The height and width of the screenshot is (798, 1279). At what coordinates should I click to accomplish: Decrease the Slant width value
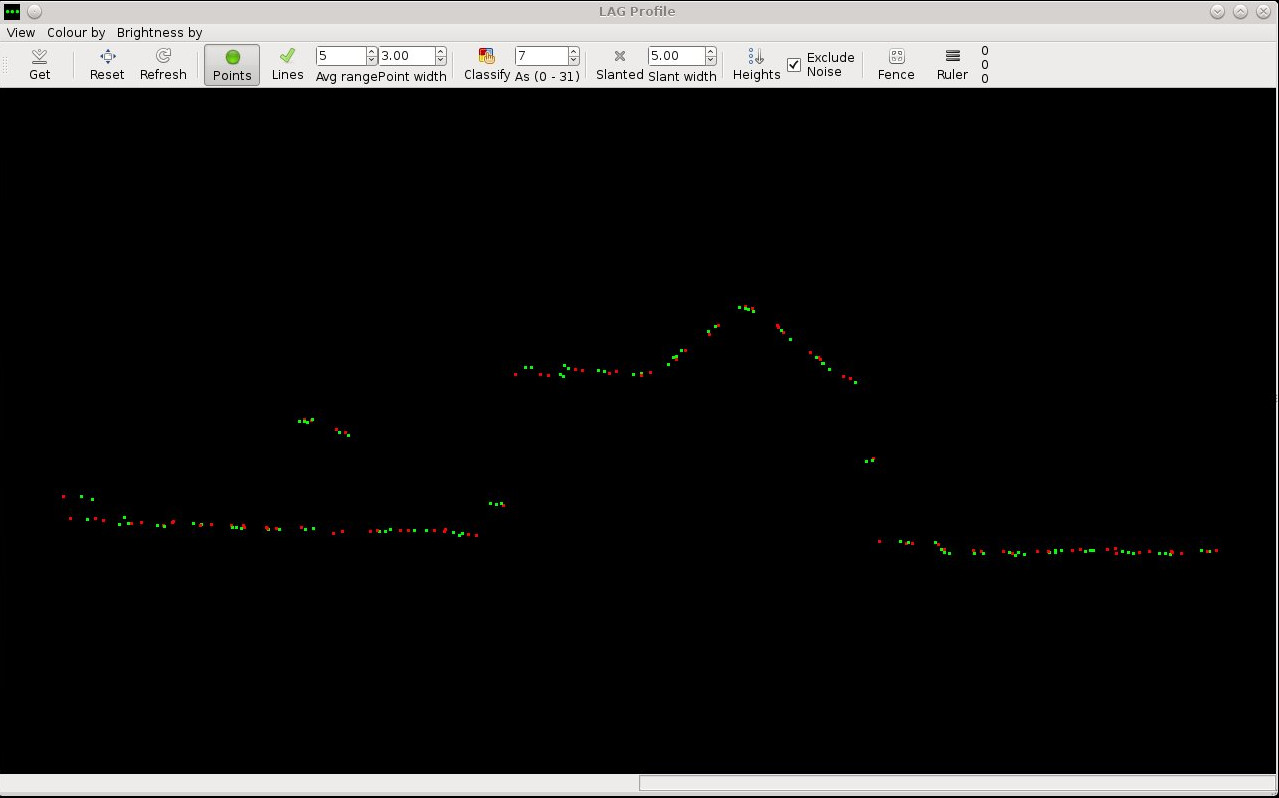tap(711, 61)
